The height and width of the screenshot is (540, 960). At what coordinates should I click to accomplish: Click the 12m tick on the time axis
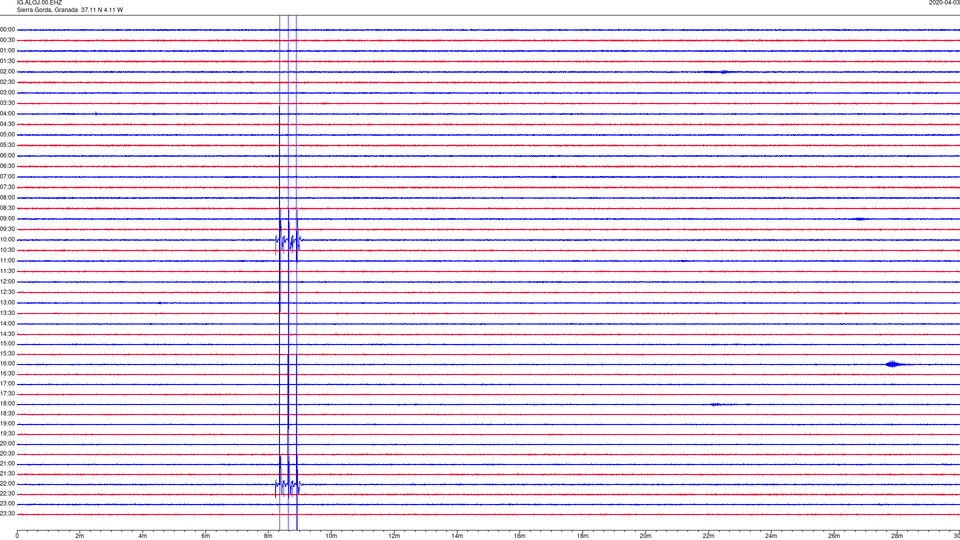pos(394,536)
